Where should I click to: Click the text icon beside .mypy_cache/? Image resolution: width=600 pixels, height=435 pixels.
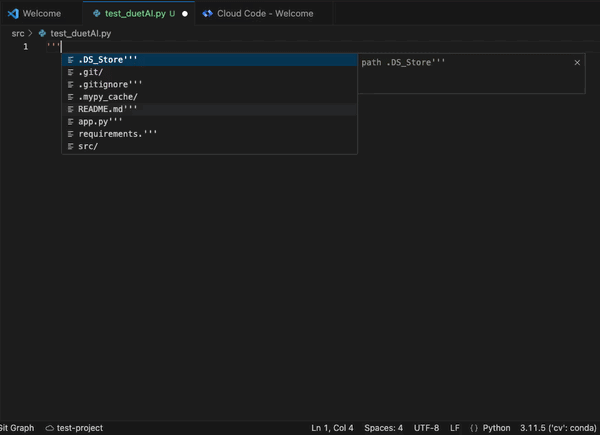pos(70,97)
